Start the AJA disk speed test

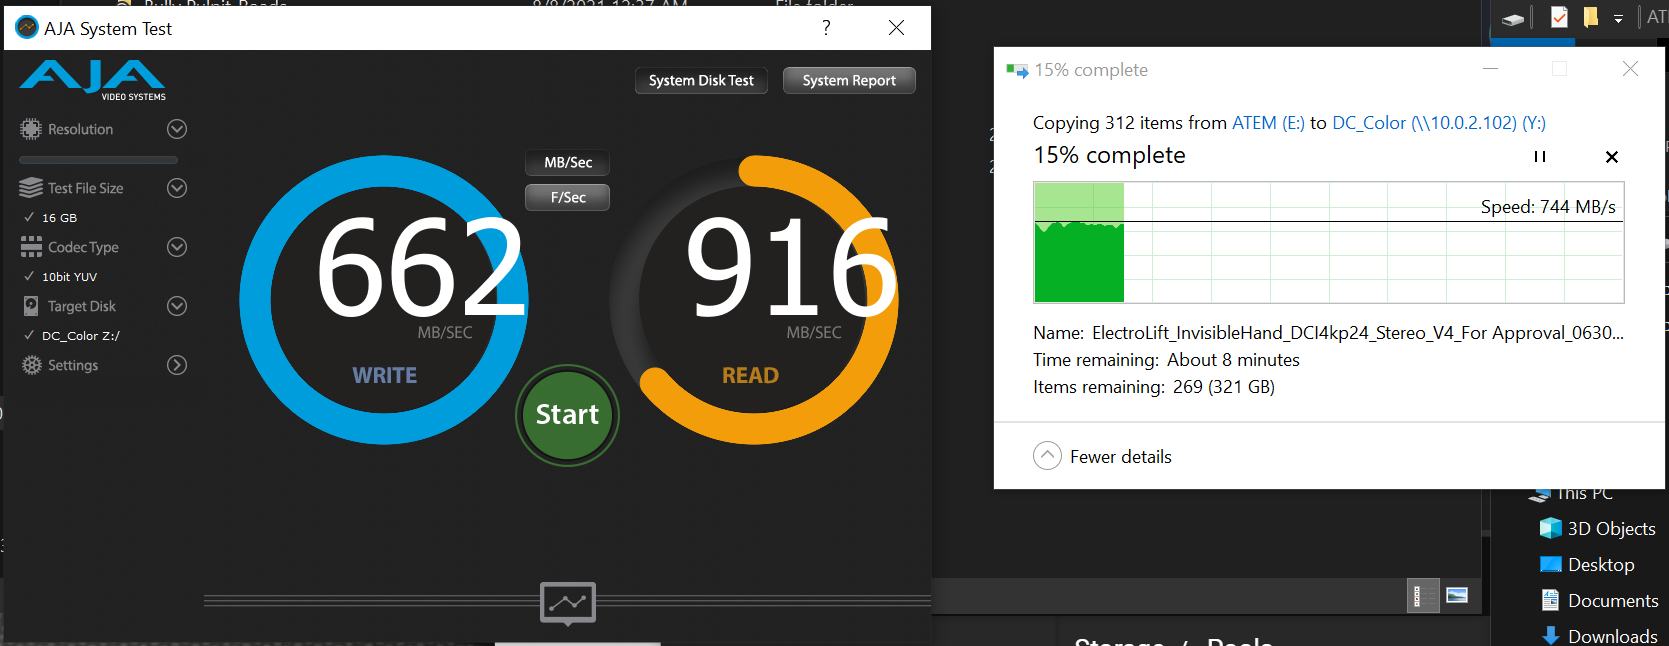[567, 414]
